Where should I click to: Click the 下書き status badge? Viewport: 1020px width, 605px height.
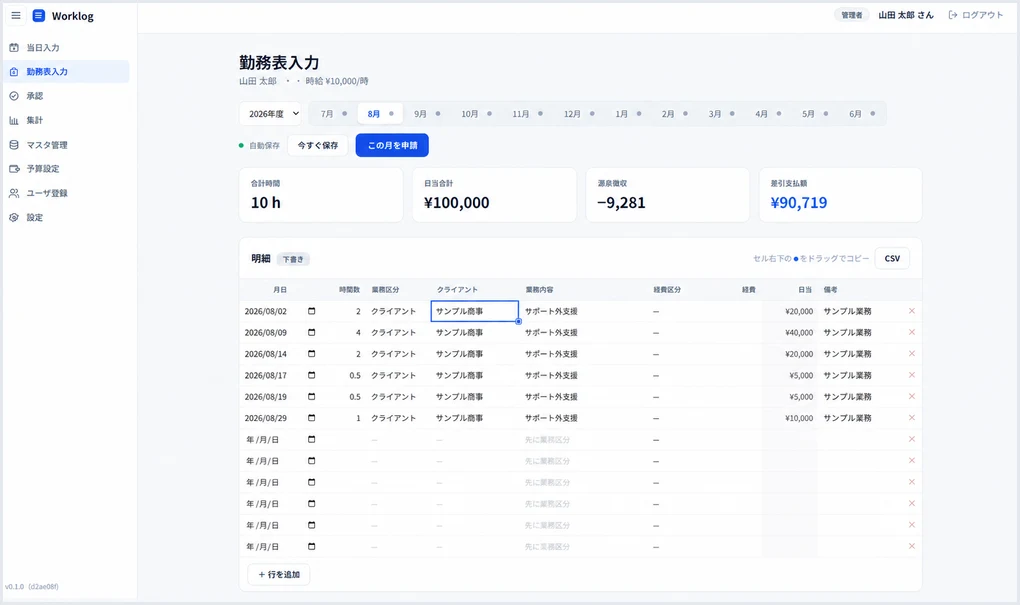(x=293, y=259)
